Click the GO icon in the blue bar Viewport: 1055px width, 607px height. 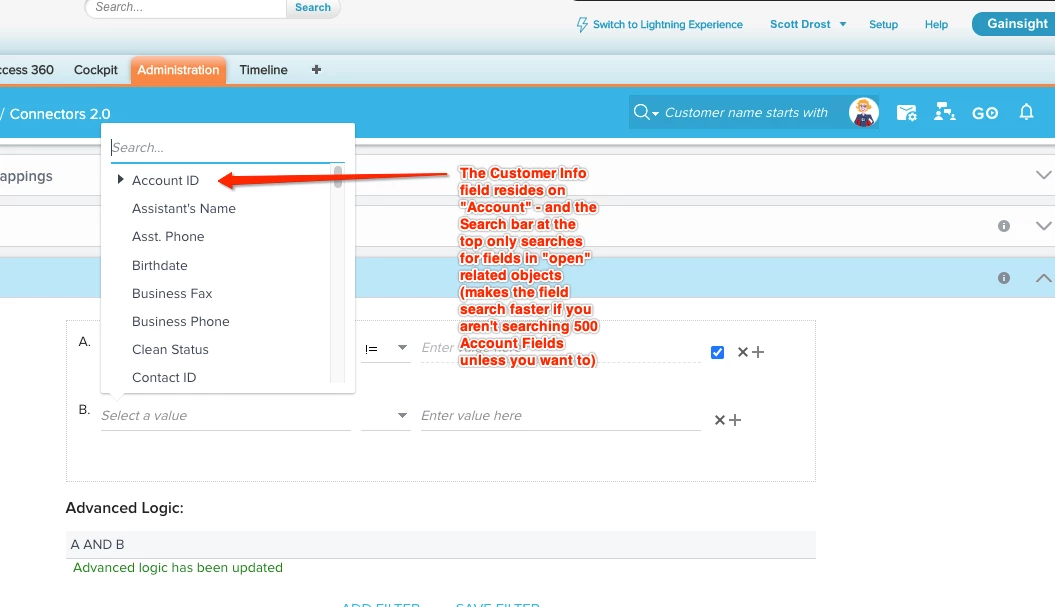coord(985,113)
